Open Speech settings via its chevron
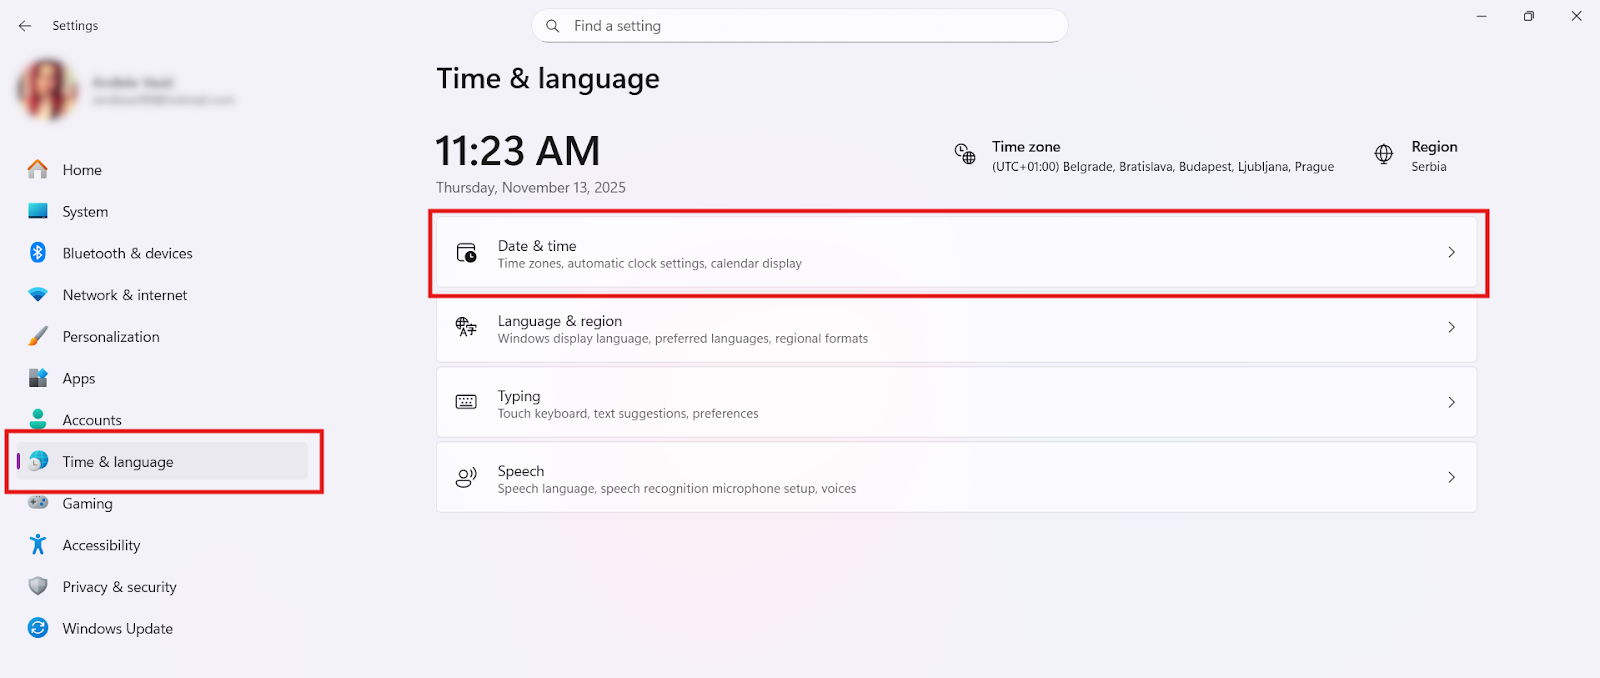The width and height of the screenshot is (1600, 678). 1451,477
